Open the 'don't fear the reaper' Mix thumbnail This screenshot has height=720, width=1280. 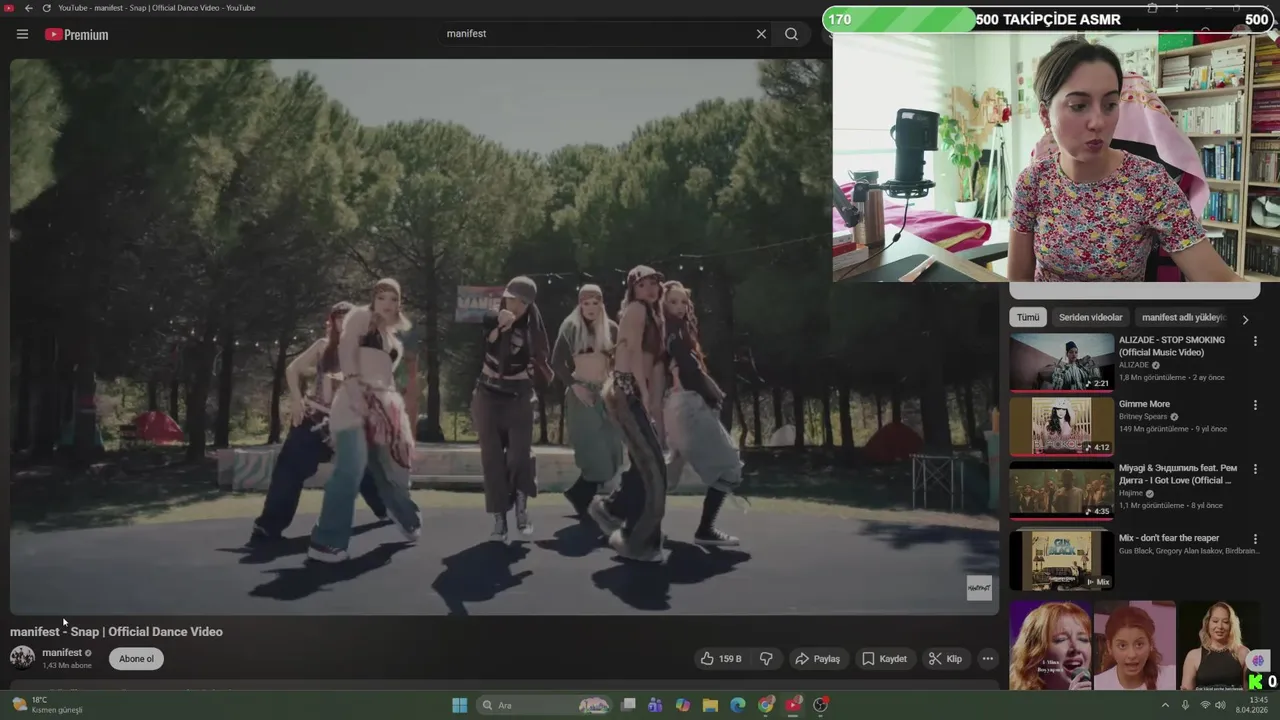tap(1062, 560)
